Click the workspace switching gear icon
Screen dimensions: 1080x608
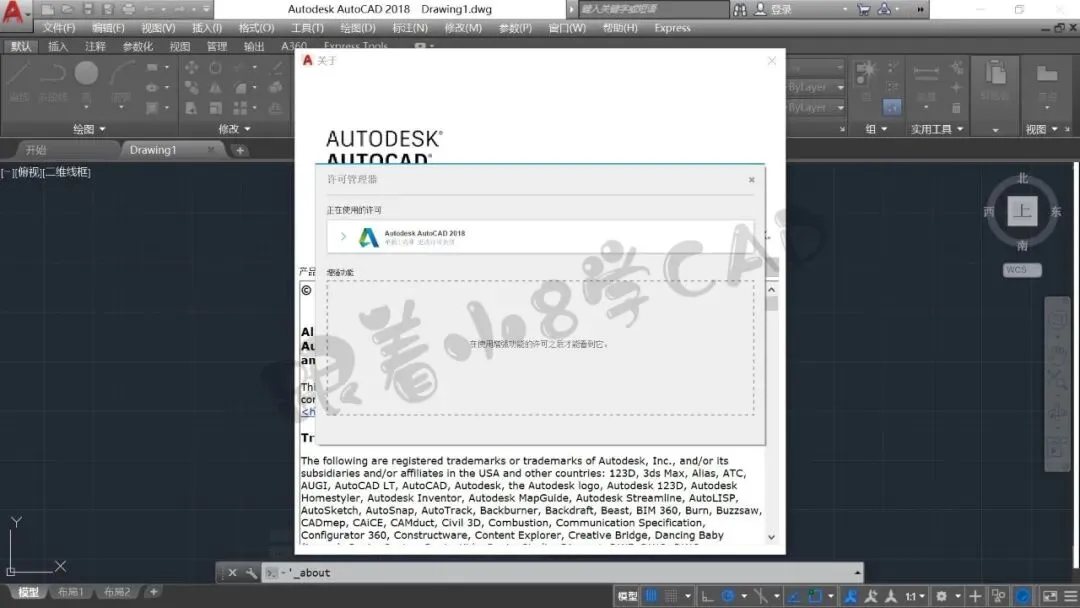click(941, 596)
